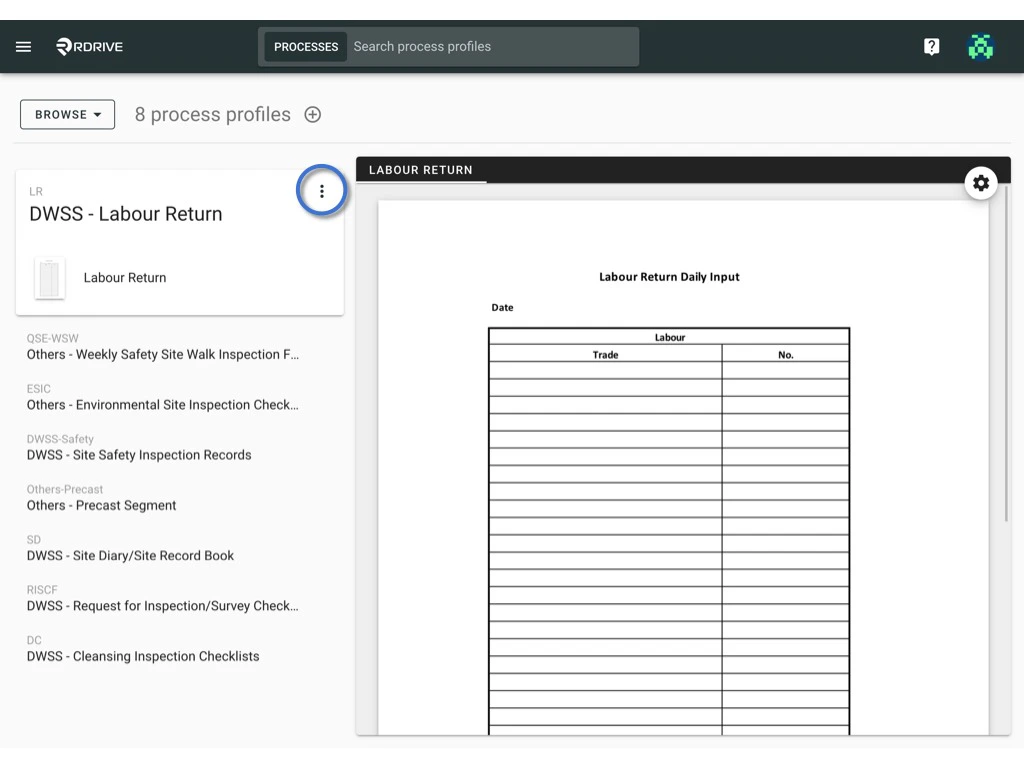Click the PROCESSES chip in the search bar
The image size is (1024, 768).
[x=305, y=46]
